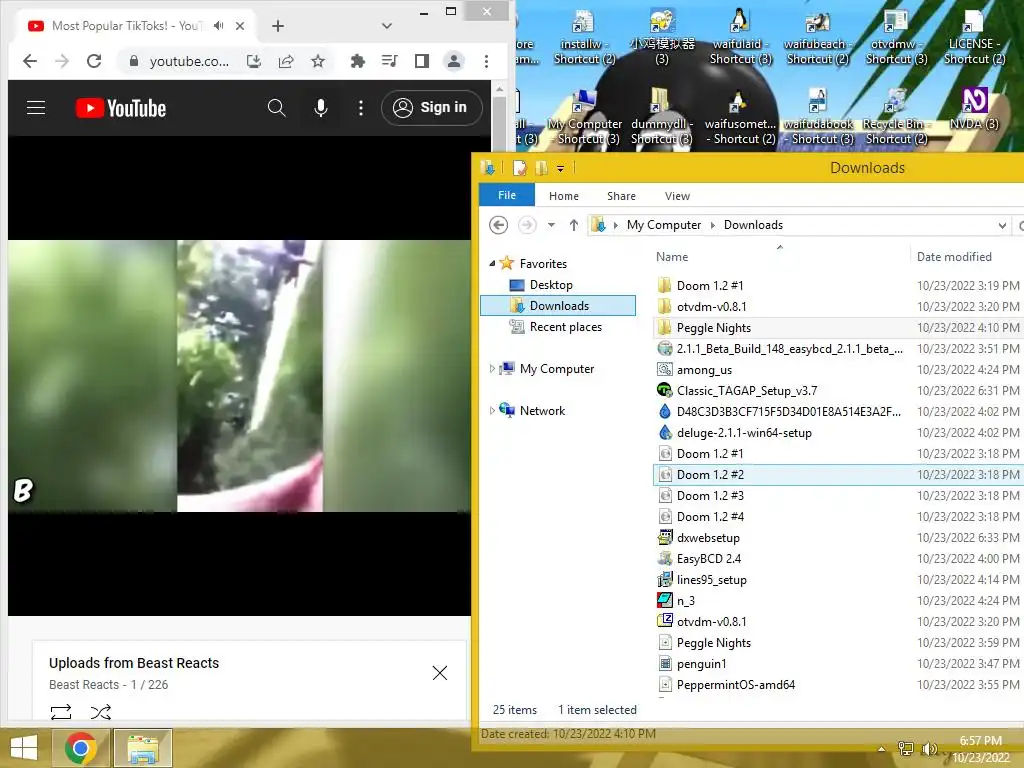1024x768 pixels.
Task: Open the Chrome extensions puzzle icon
Action: [357, 61]
